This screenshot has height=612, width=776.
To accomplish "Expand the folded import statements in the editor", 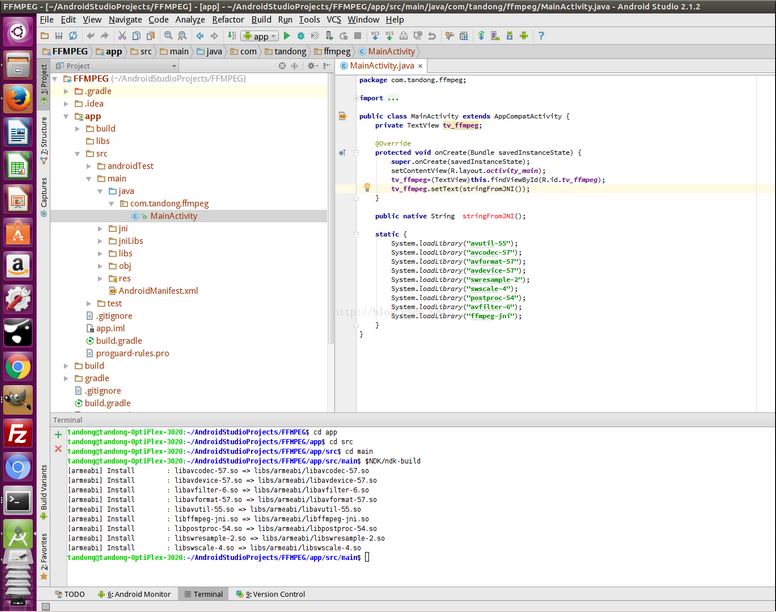I will click(x=356, y=98).
